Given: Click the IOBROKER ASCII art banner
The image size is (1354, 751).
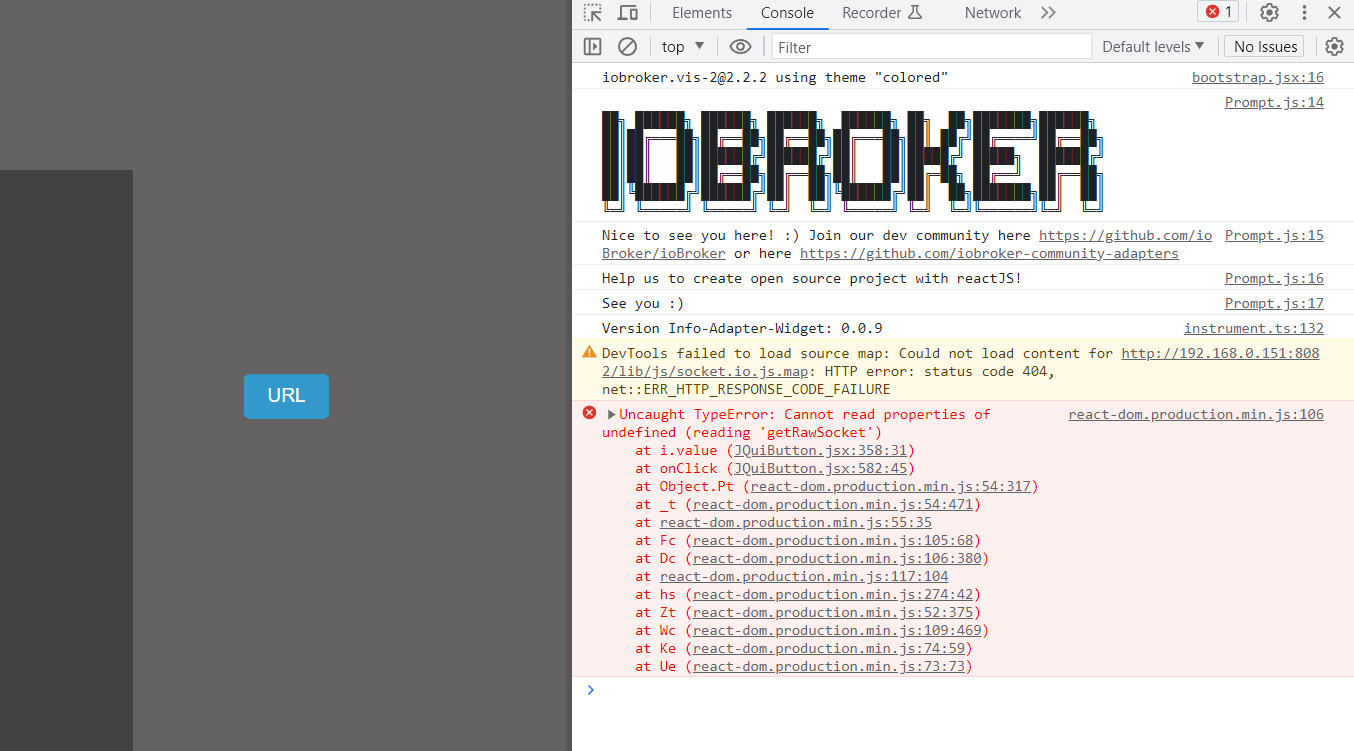Looking at the screenshot, I should 852,161.
